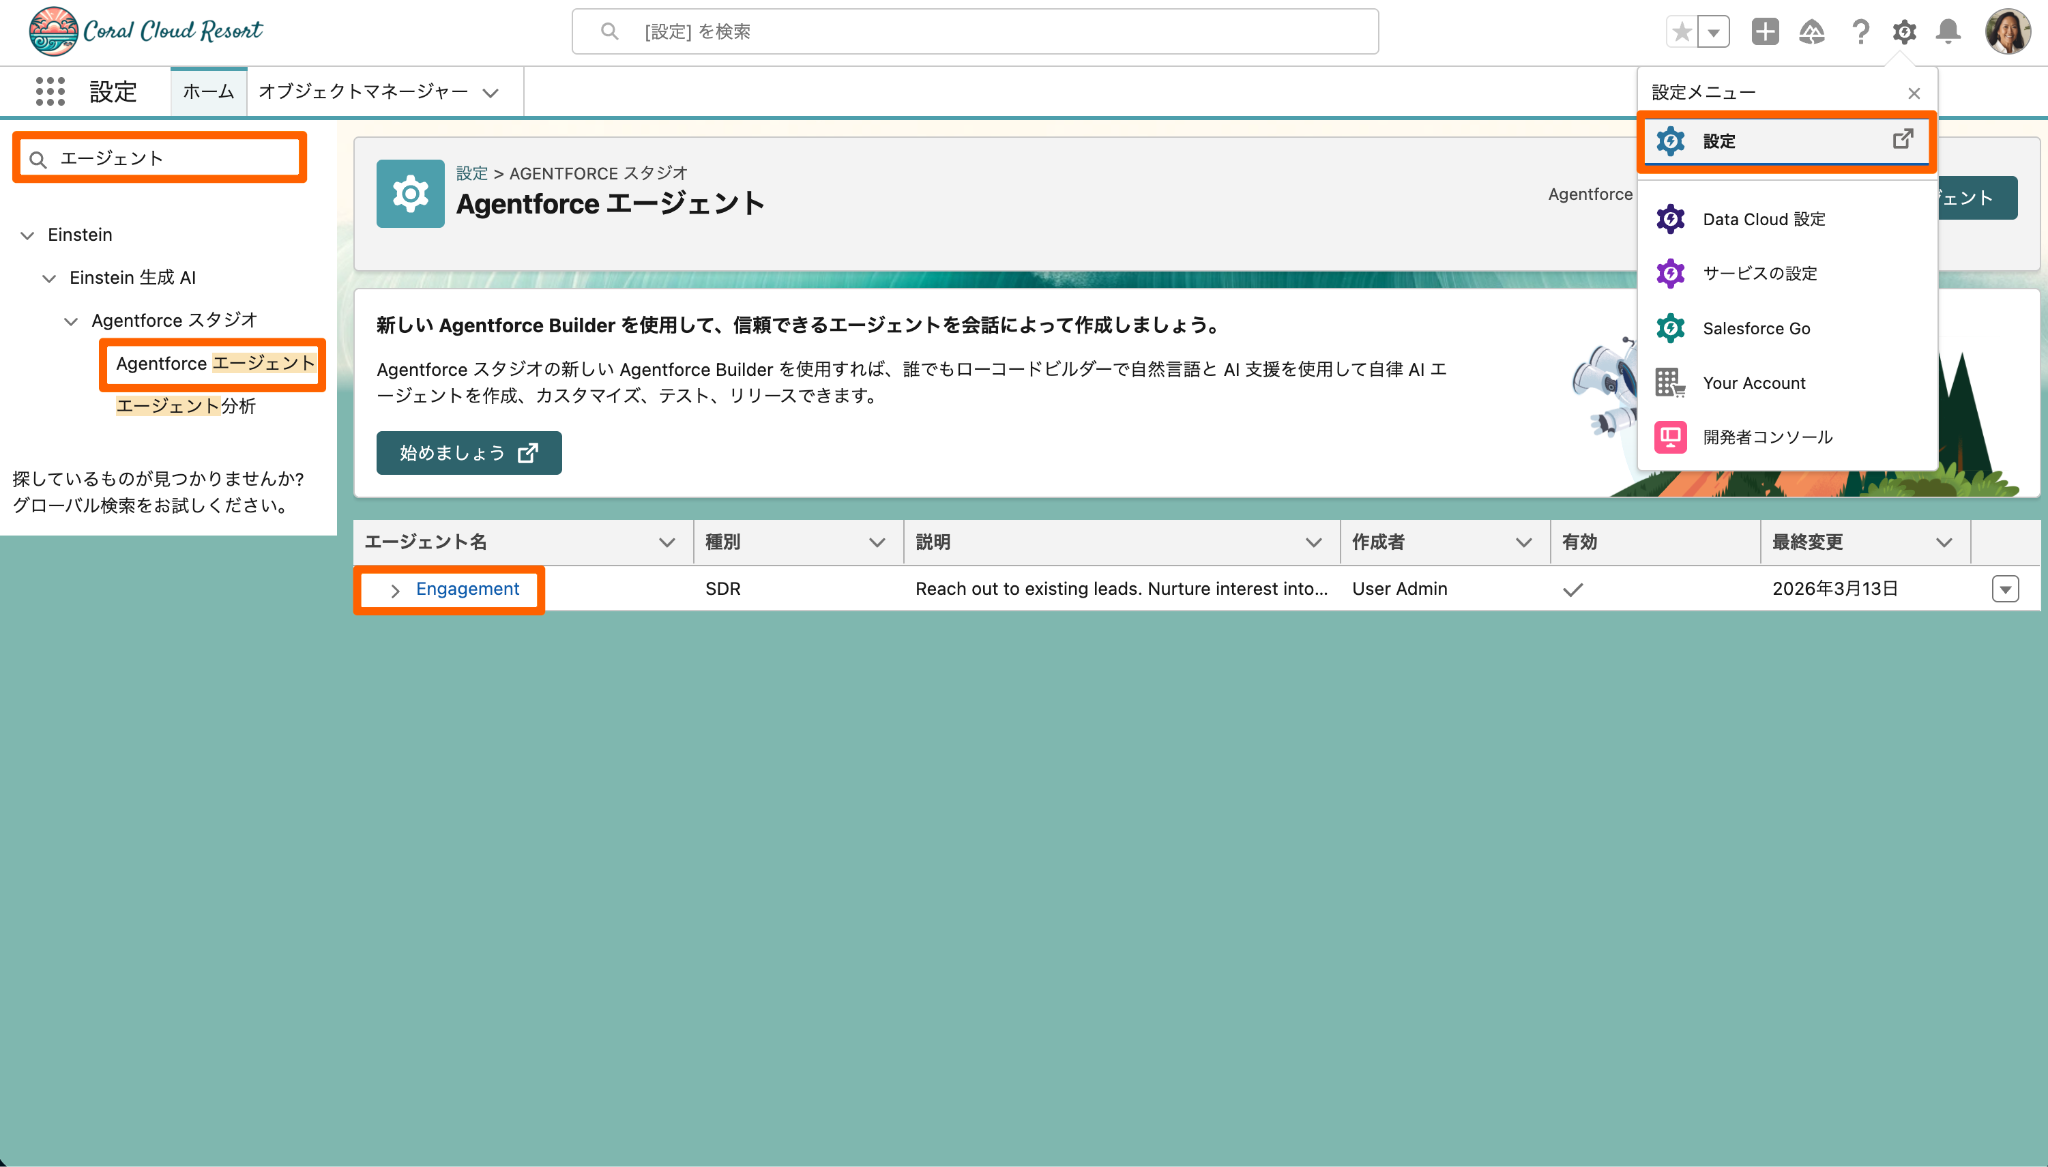The image size is (2048, 1167).
Task: Select Data Cloud 設定 from setup menu
Action: pyautogui.click(x=1763, y=219)
